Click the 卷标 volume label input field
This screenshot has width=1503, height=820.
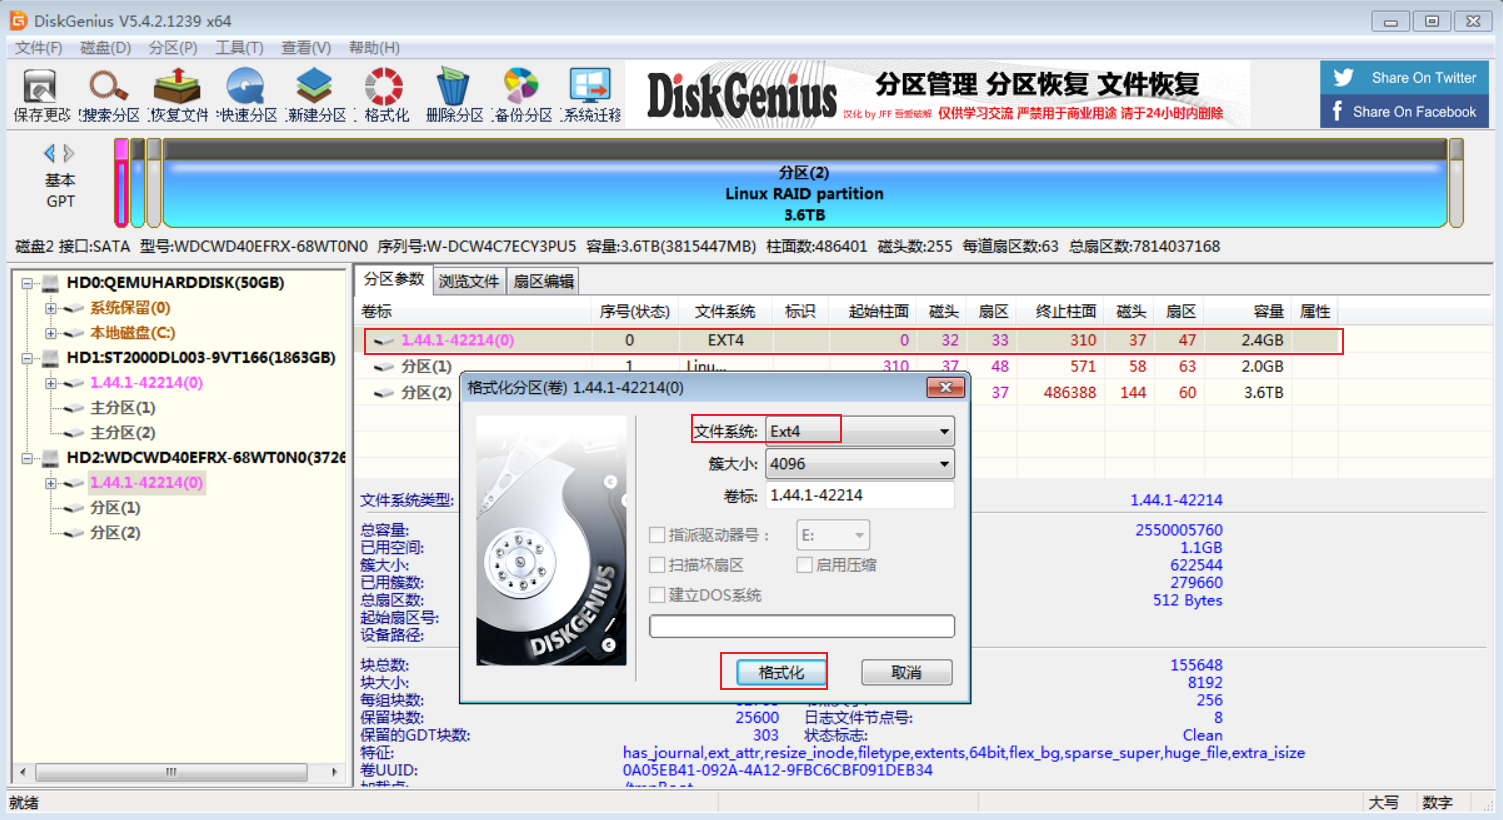coord(859,495)
